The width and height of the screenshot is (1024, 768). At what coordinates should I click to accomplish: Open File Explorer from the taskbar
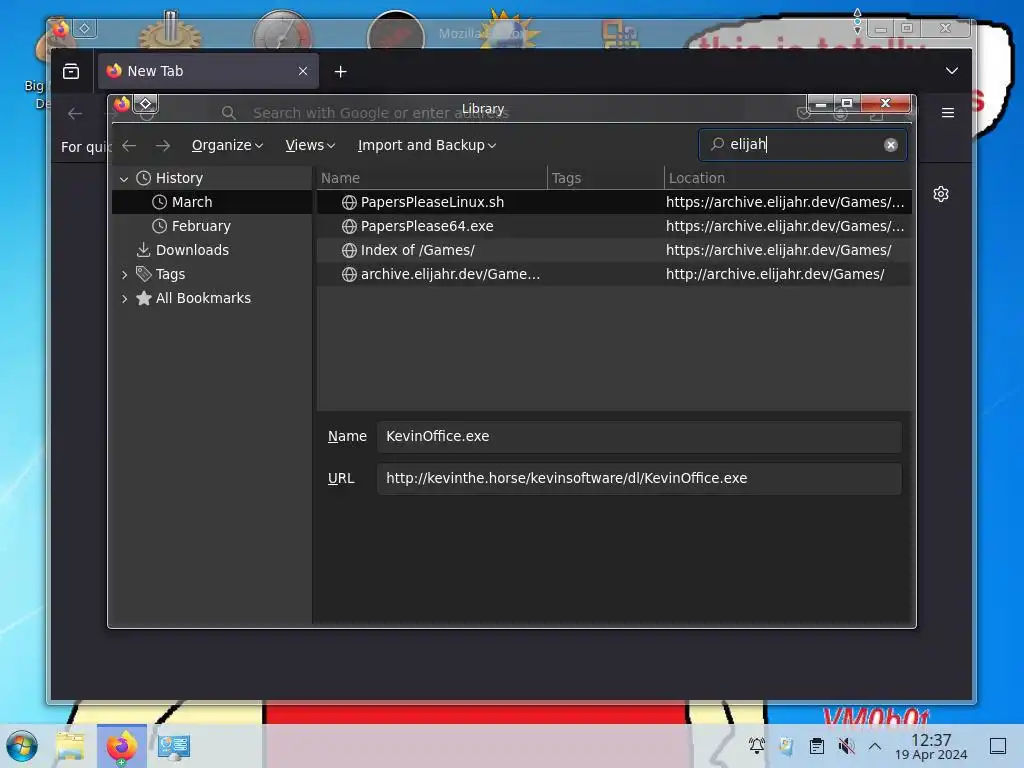[x=70, y=746]
